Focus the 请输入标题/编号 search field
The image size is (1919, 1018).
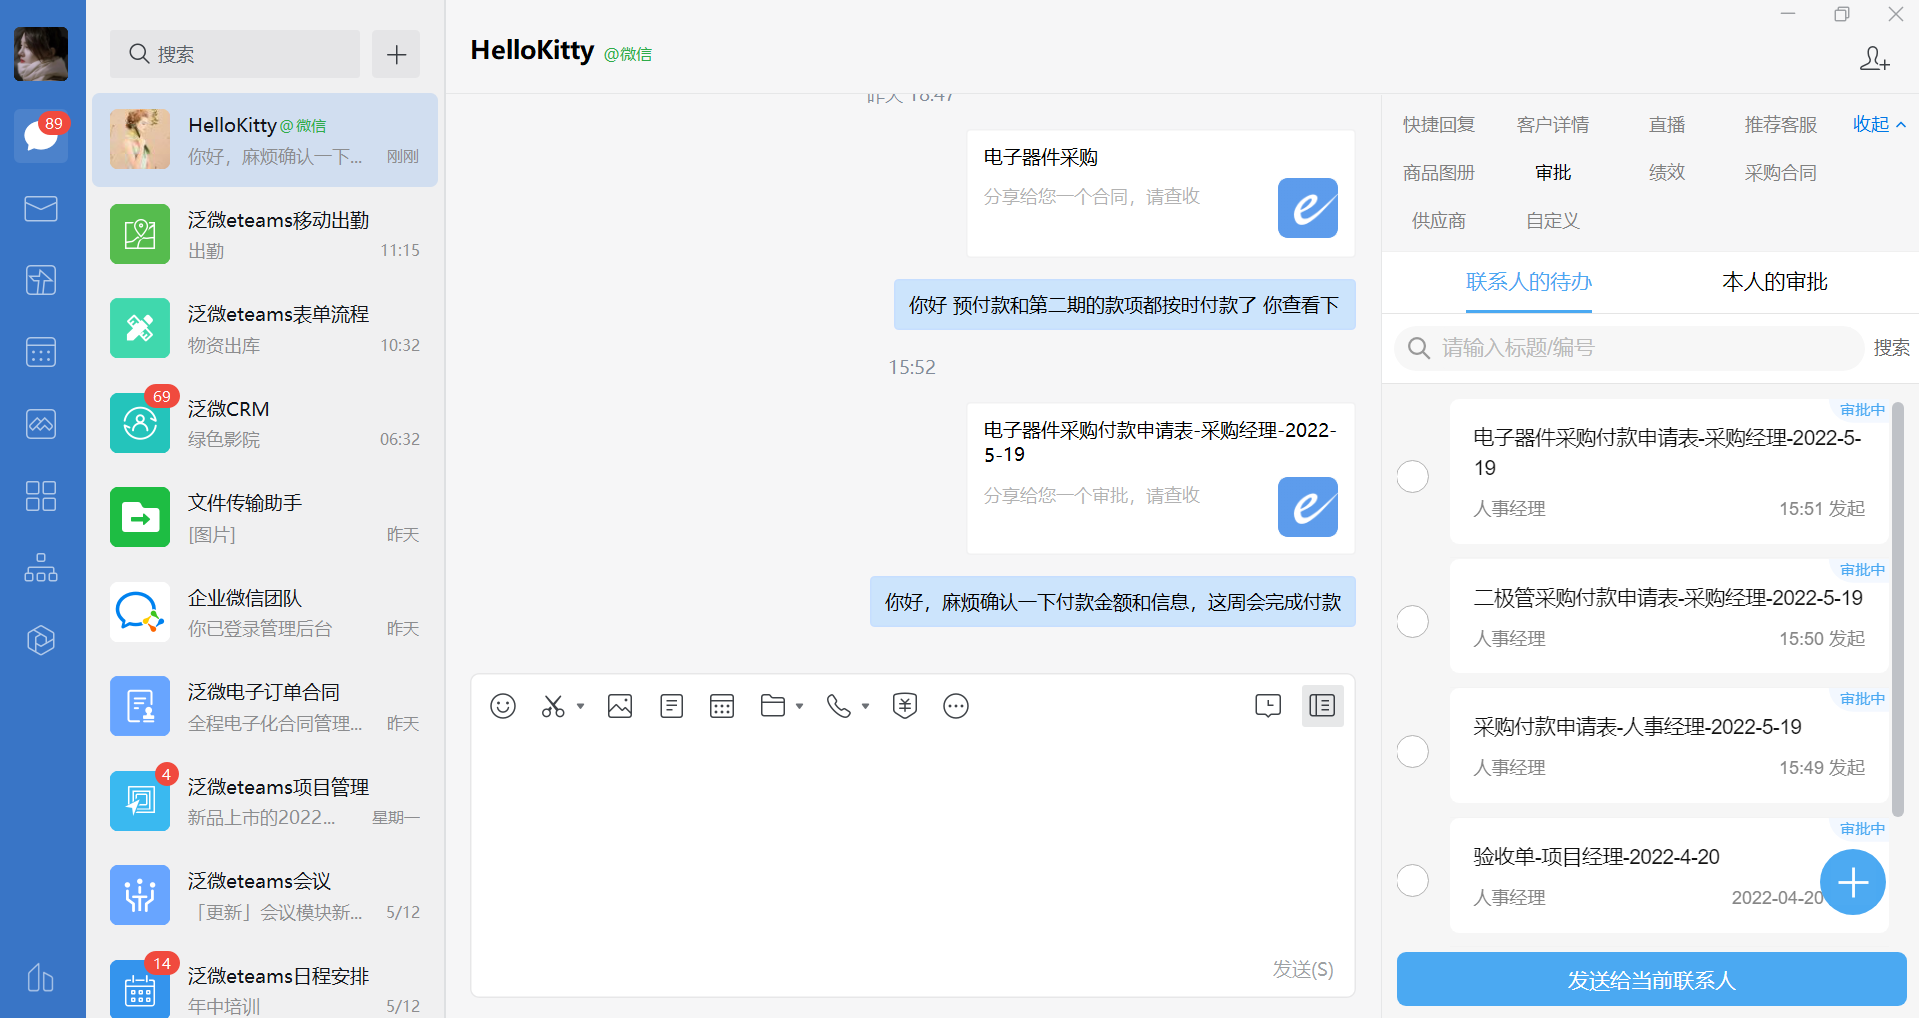(x=1629, y=347)
